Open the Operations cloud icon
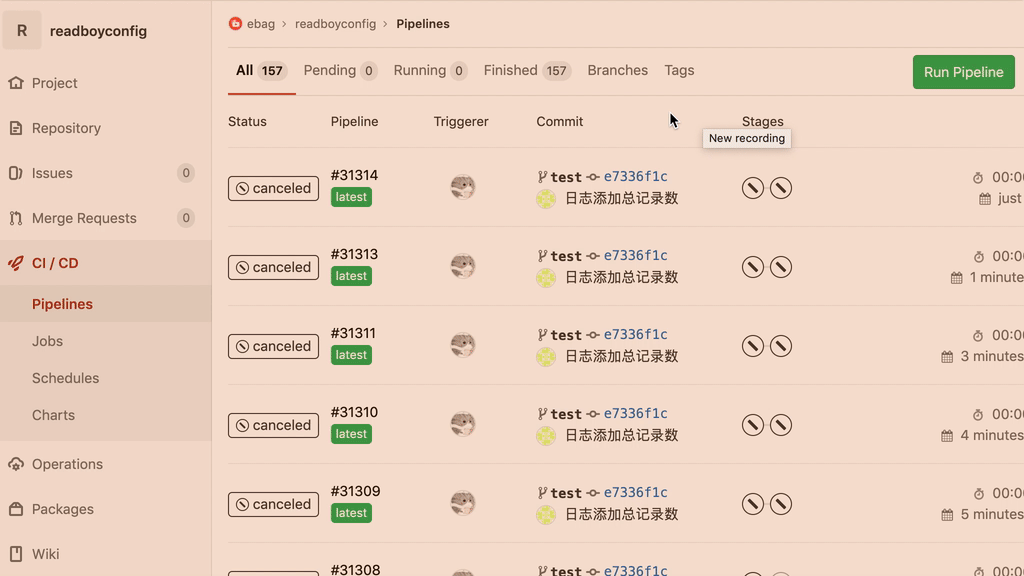 pos(16,464)
